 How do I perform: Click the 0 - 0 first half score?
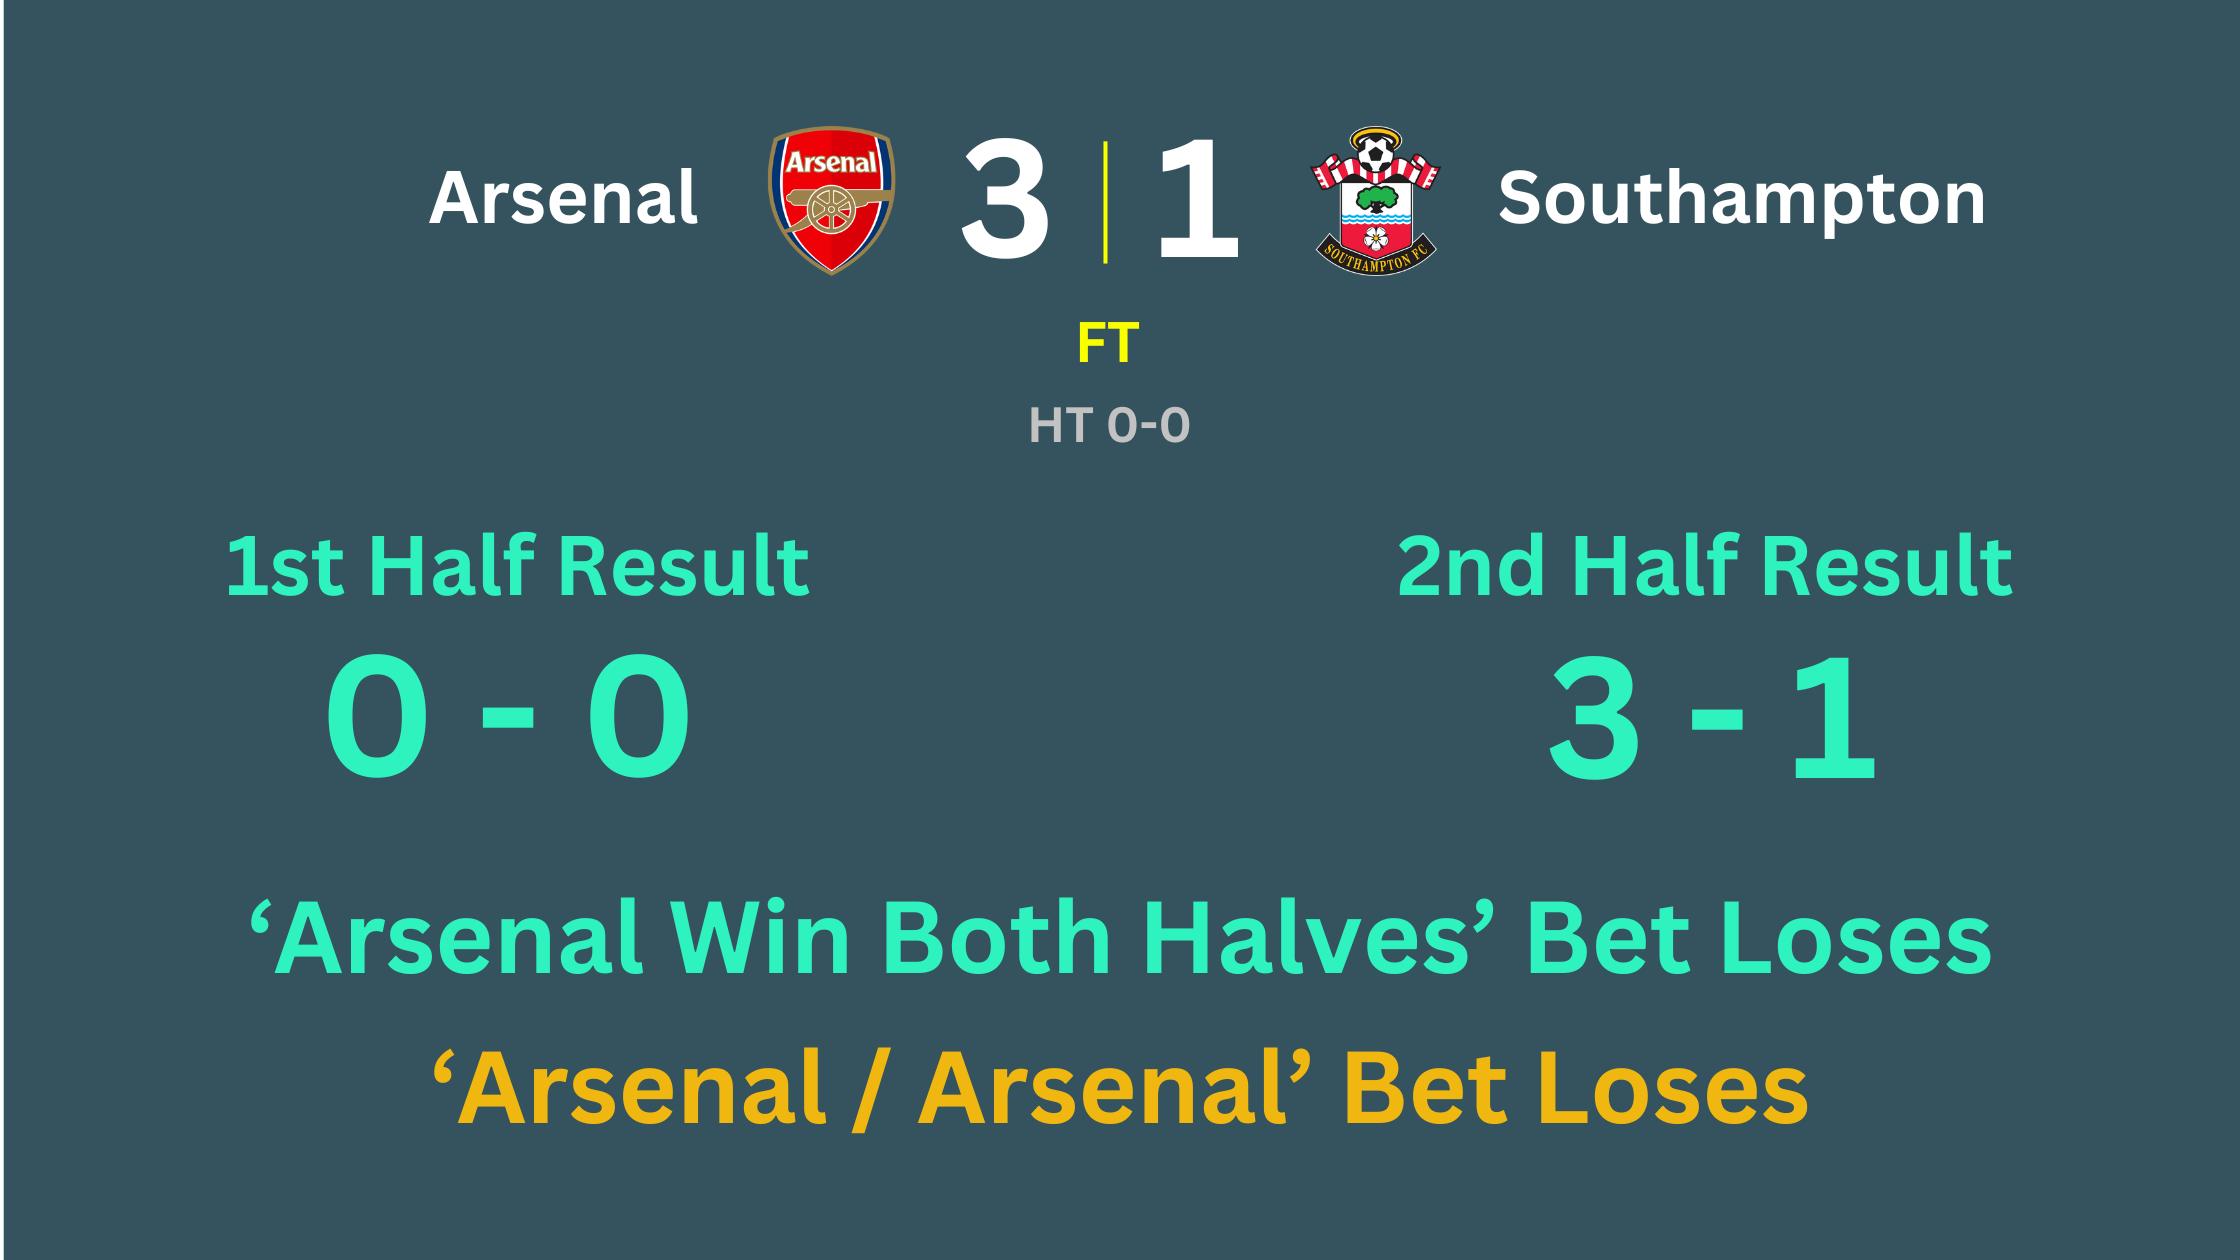pos(508,716)
